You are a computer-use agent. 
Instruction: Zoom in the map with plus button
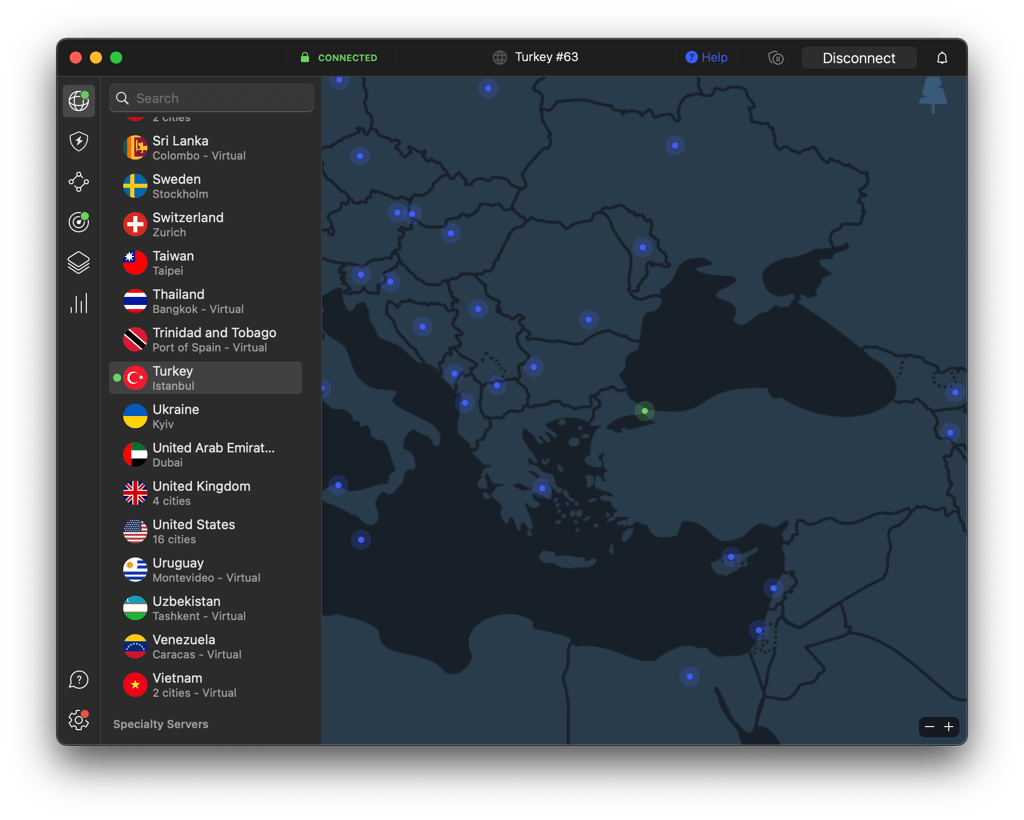pyautogui.click(x=949, y=726)
